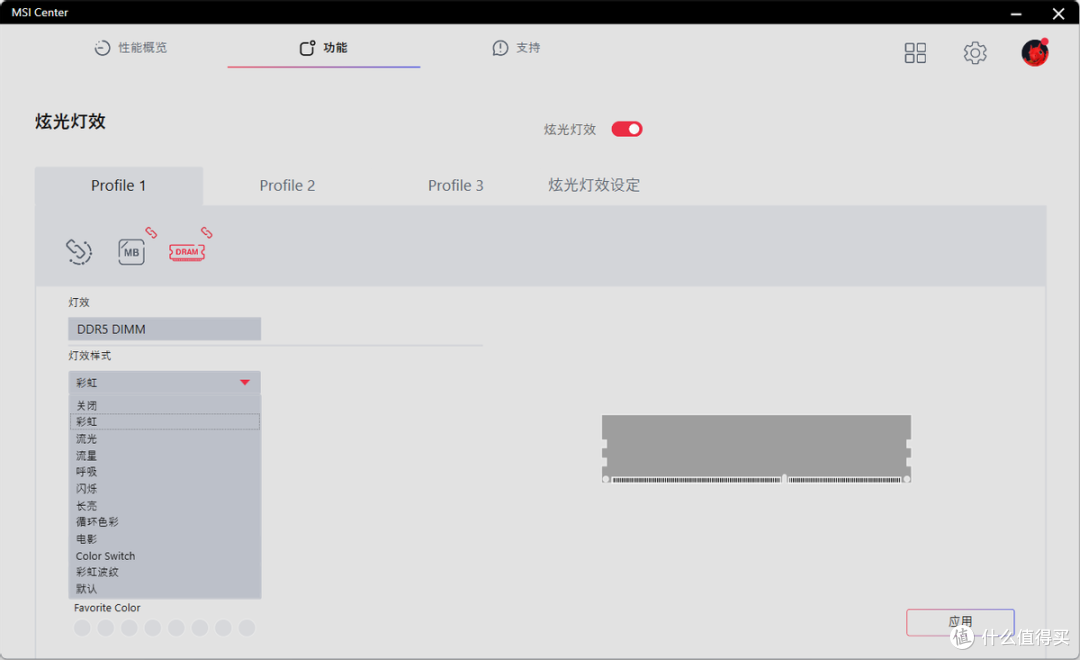Select the MB motherboard device icon
Image resolution: width=1080 pixels, height=660 pixels.
point(132,252)
